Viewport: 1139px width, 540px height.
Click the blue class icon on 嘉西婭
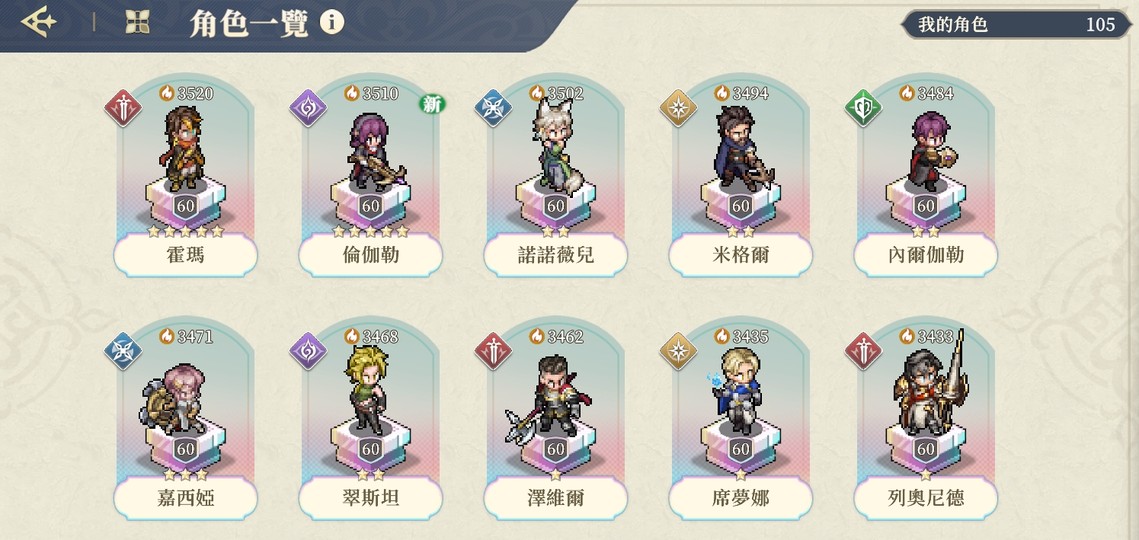(123, 352)
